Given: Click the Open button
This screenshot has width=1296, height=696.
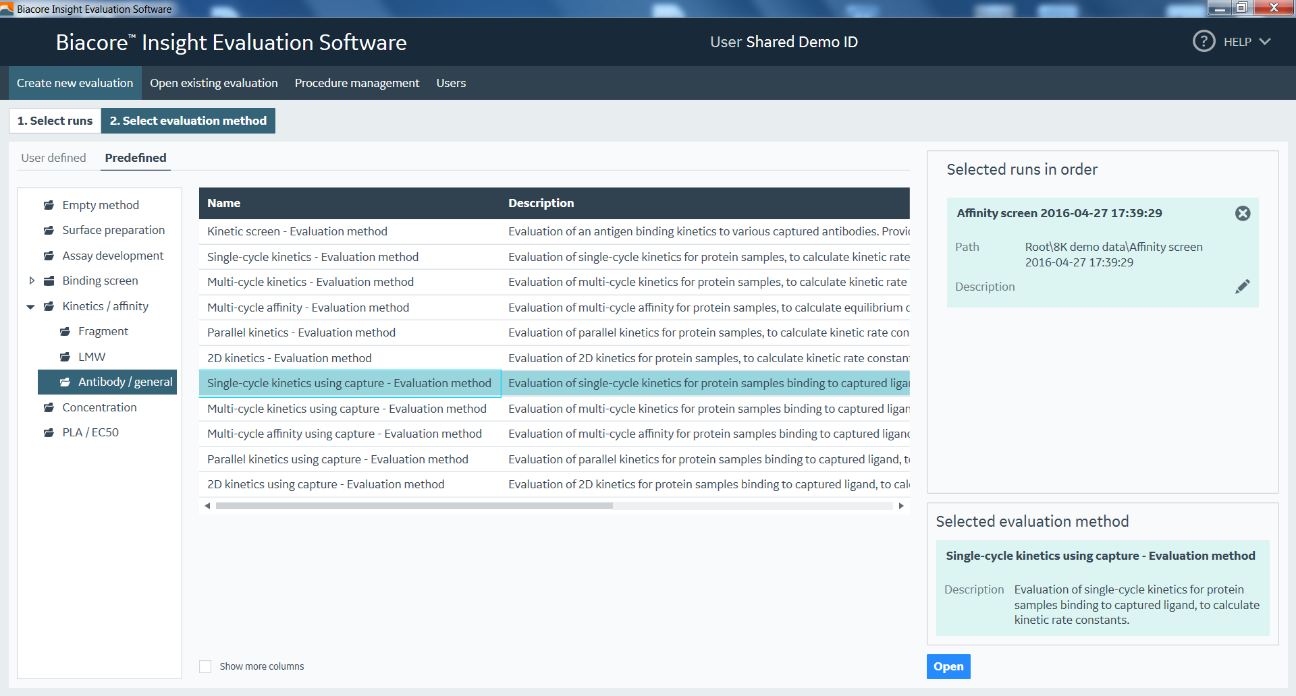Looking at the screenshot, I should coord(948,667).
